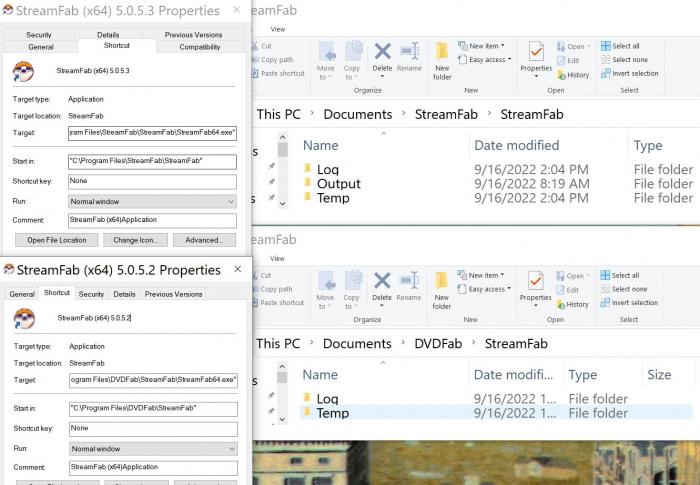Click Cut in lower Explorer ribbon

[261, 276]
